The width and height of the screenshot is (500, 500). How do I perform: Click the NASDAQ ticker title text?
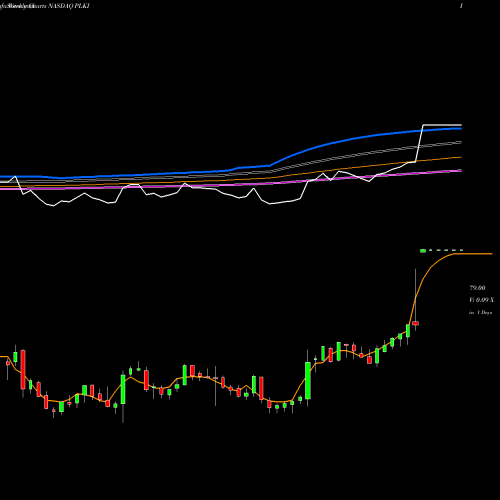click(x=69, y=6)
